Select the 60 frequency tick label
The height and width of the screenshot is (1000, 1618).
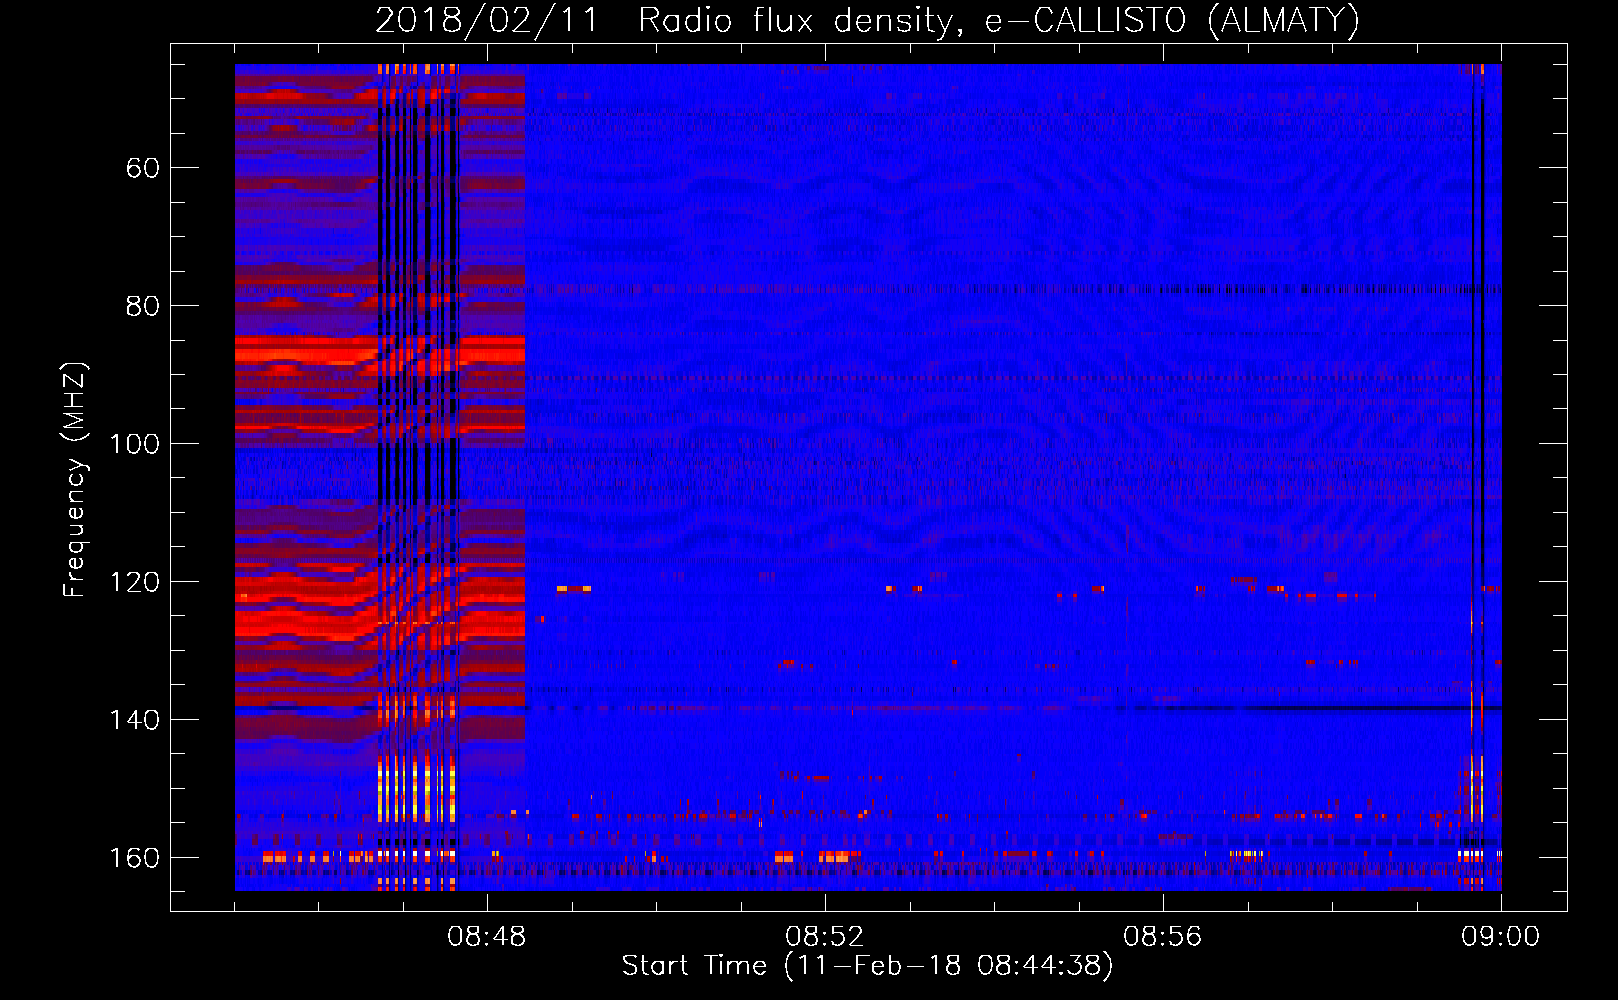(x=143, y=168)
